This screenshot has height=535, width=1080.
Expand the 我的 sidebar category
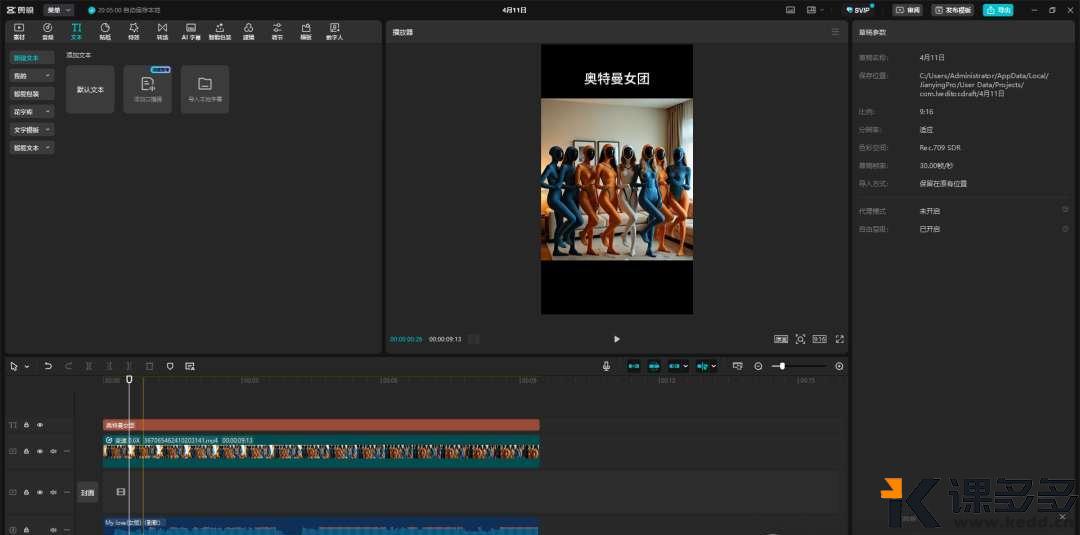32,76
